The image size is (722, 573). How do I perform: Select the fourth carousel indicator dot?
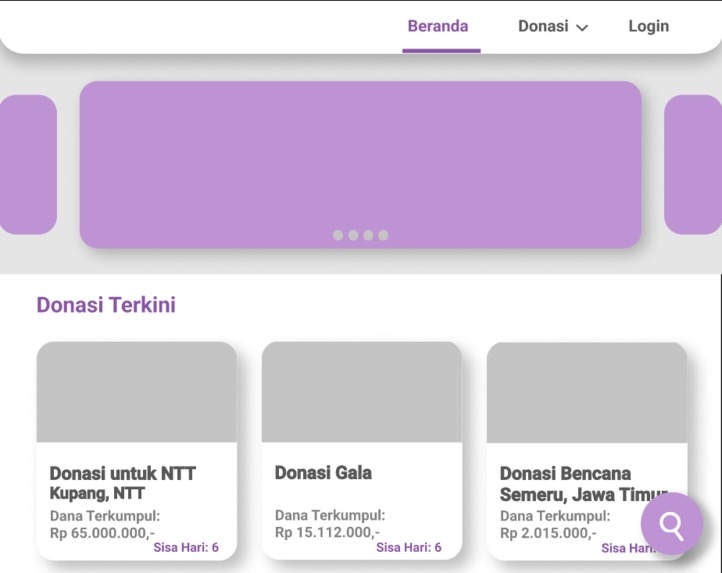[x=383, y=235]
